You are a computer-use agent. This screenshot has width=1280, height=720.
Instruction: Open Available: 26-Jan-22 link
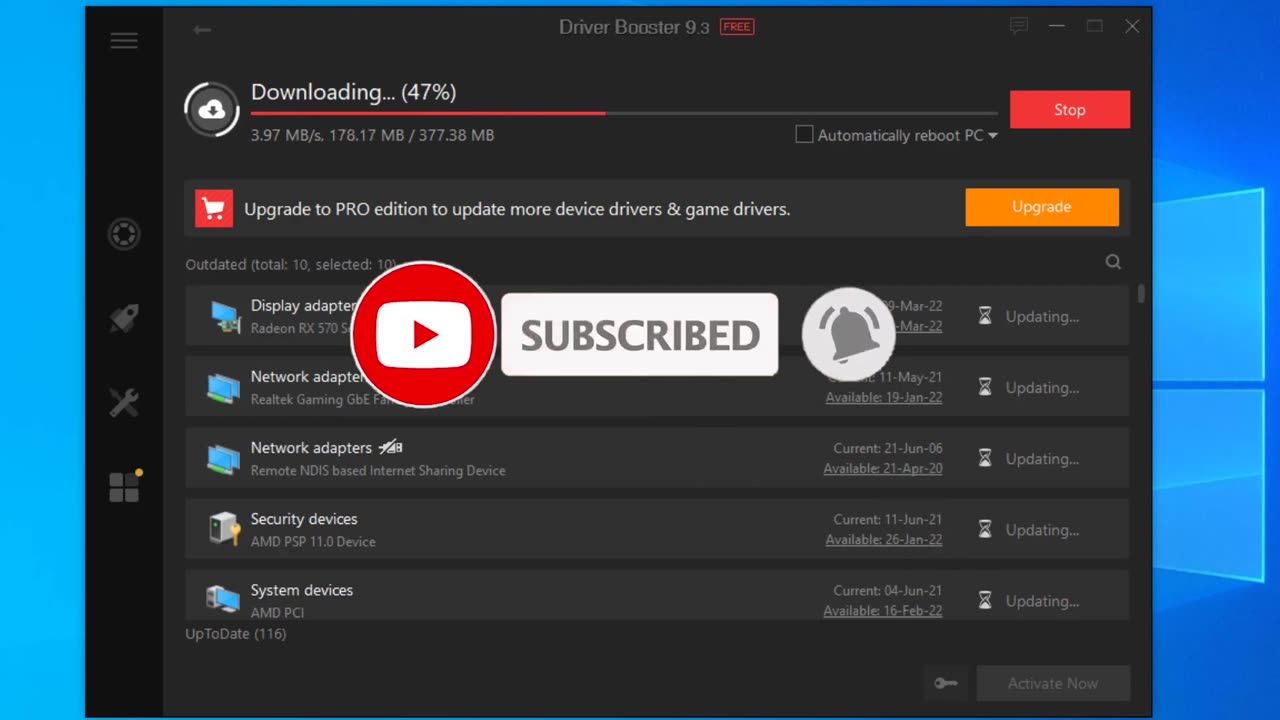coord(884,539)
